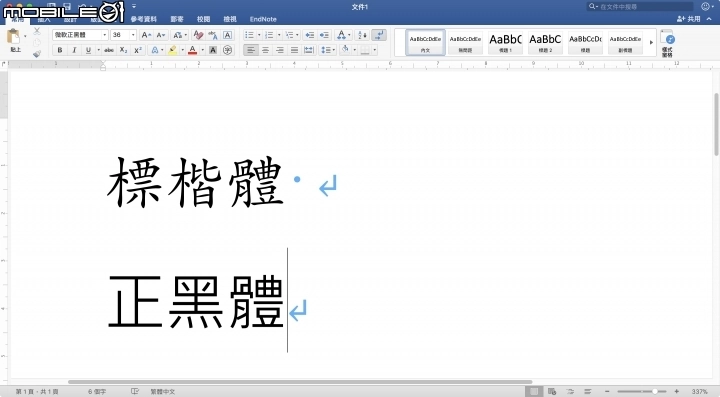Viewport: 720px width, 397px height.
Task: Click the Enclosed Character circle icon
Action: click(227, 50)
